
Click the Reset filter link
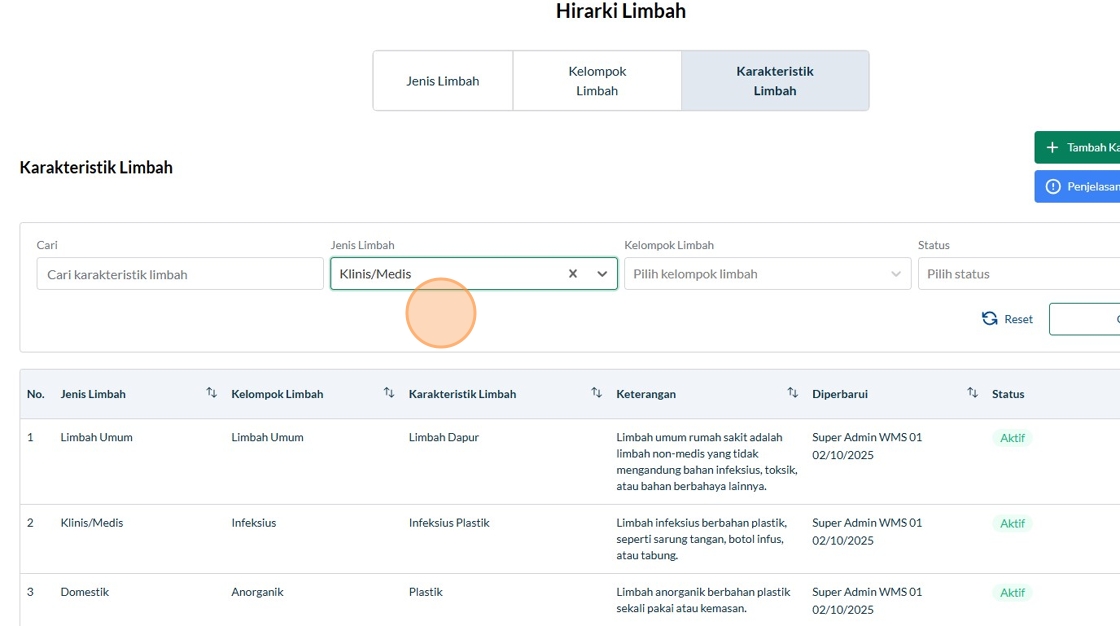tap(1018, 319)
